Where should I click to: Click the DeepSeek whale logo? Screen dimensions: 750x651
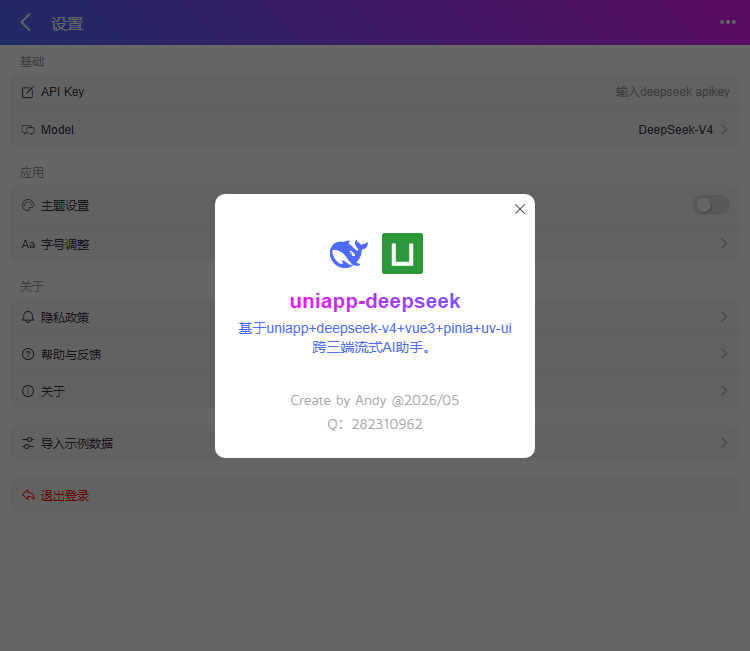click(x=349, y=254)
